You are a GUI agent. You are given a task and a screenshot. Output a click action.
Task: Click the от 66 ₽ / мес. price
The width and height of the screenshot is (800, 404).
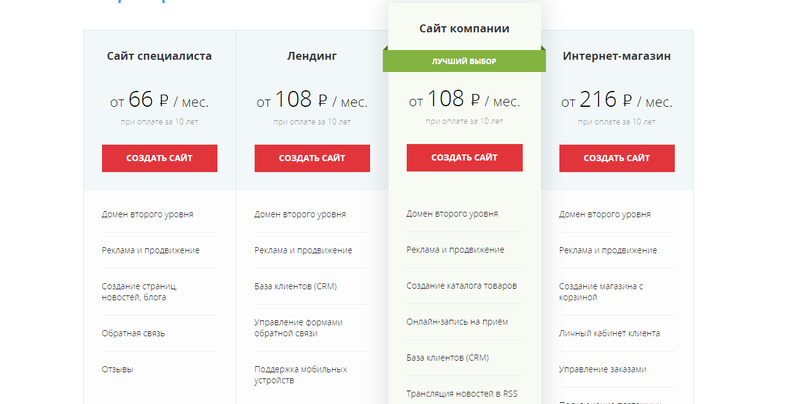pyautogui.click(x=159, y=99)
